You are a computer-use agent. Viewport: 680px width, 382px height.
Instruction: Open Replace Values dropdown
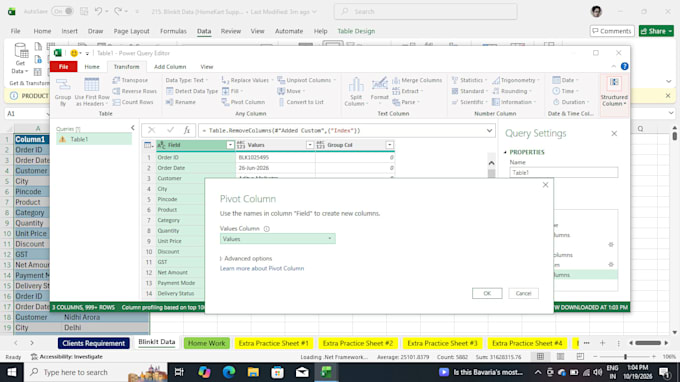point(247,80)
